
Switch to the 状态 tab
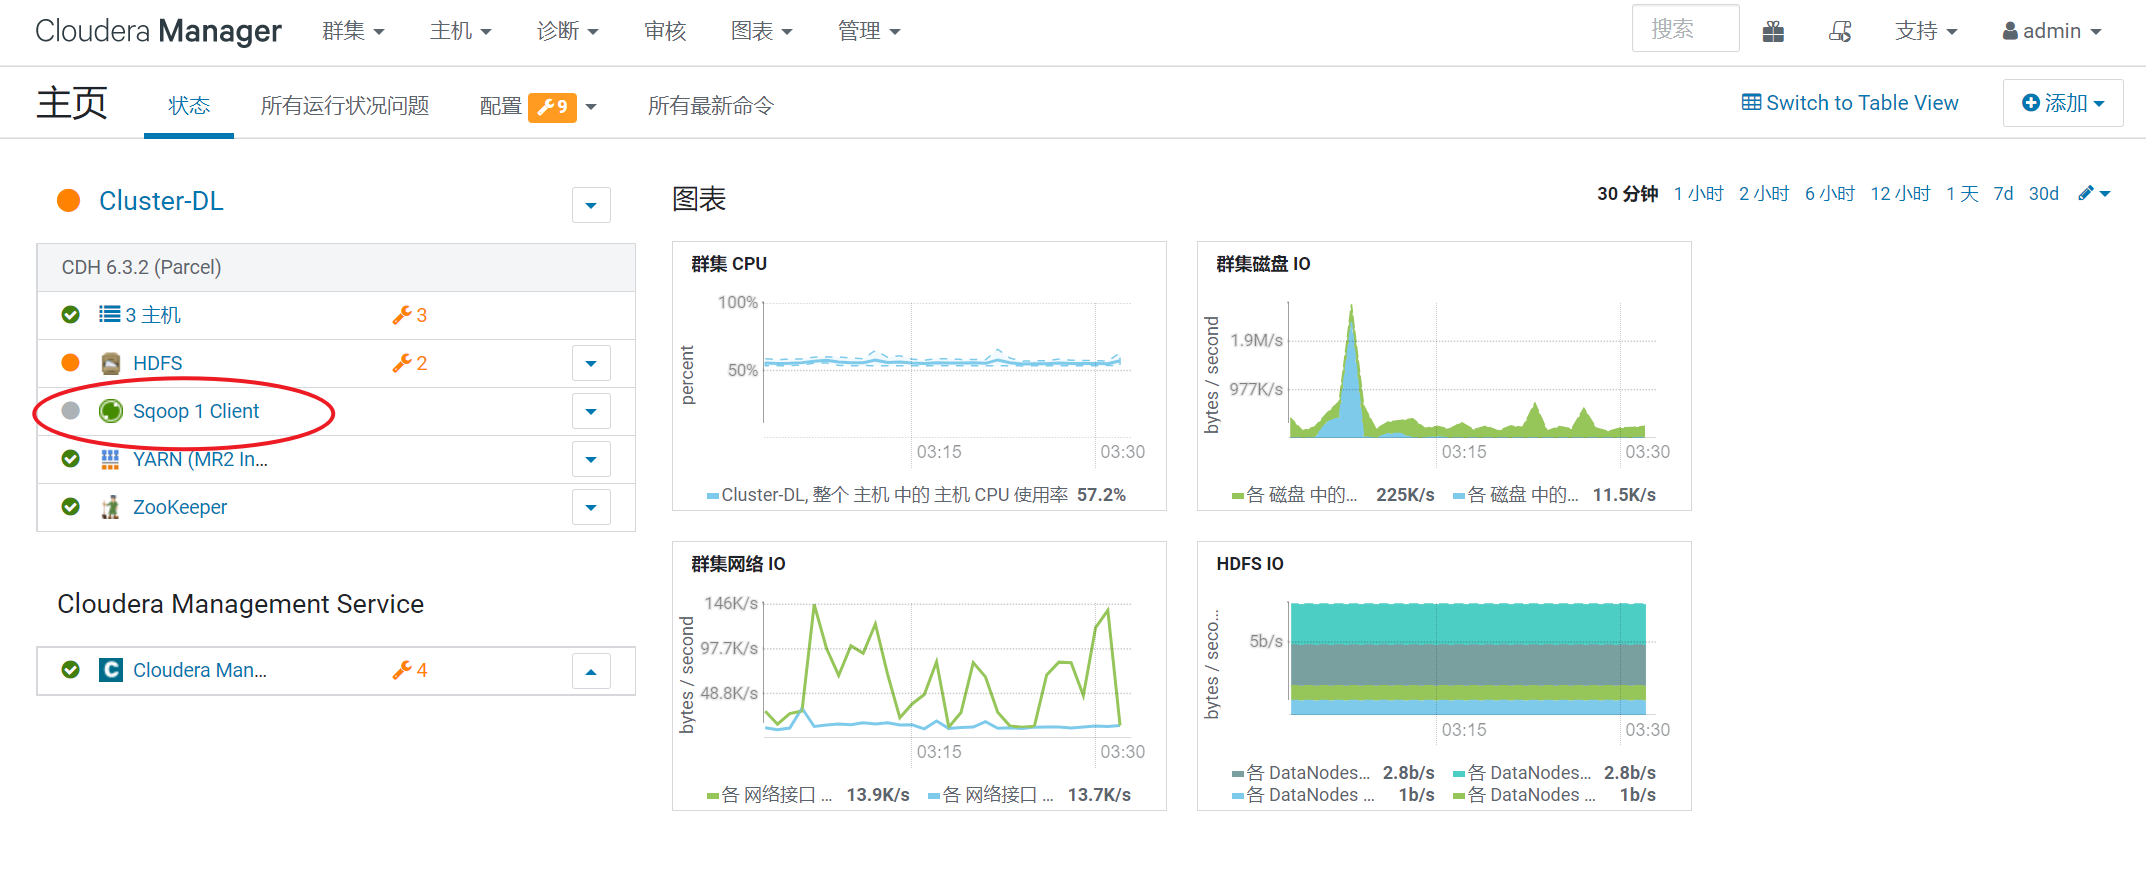[x=189, y=105]
